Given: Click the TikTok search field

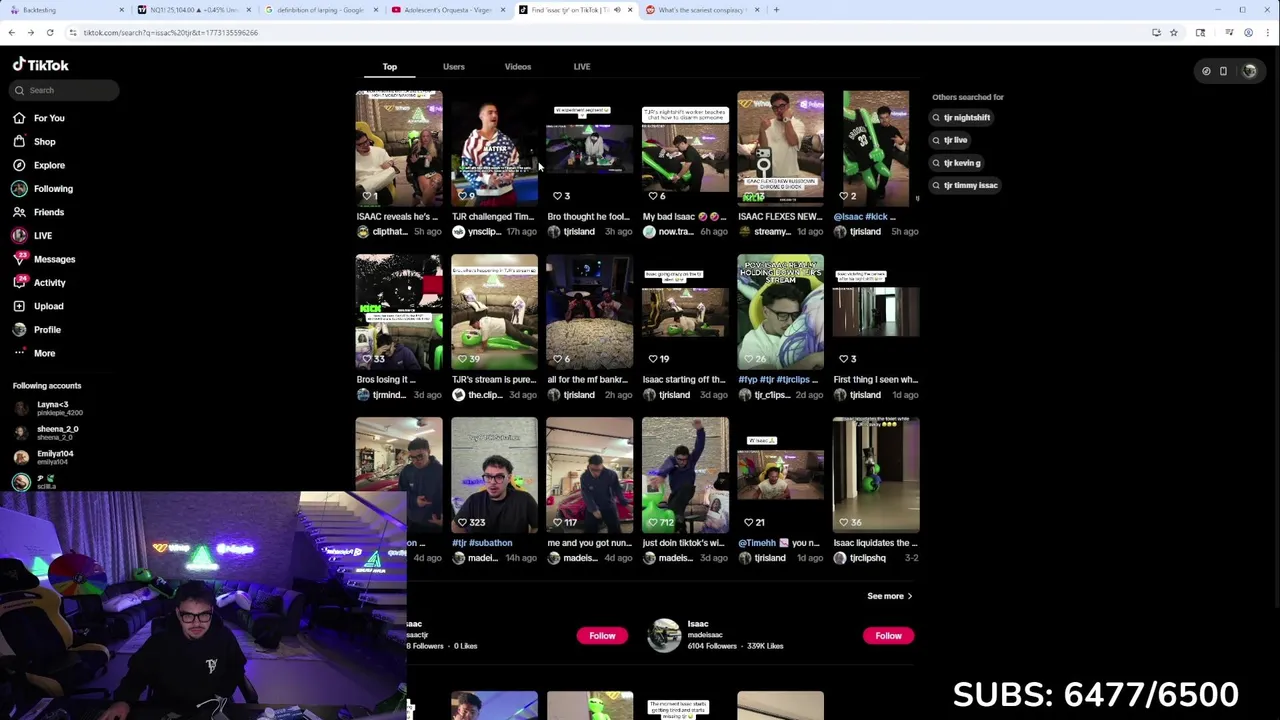Looking at the screenshot, I should 66,90.
